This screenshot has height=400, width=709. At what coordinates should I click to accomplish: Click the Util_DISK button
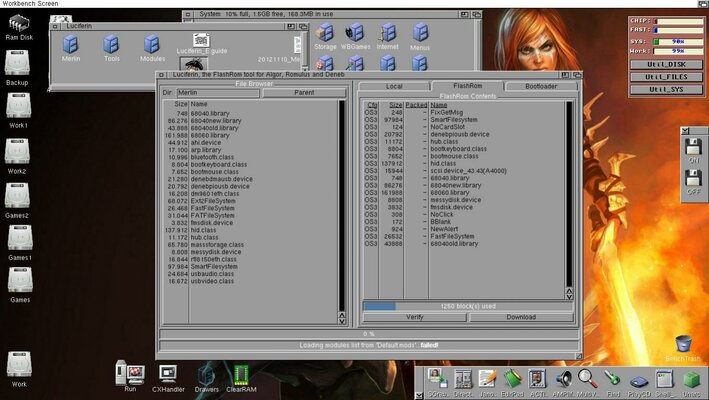point(666,64)
